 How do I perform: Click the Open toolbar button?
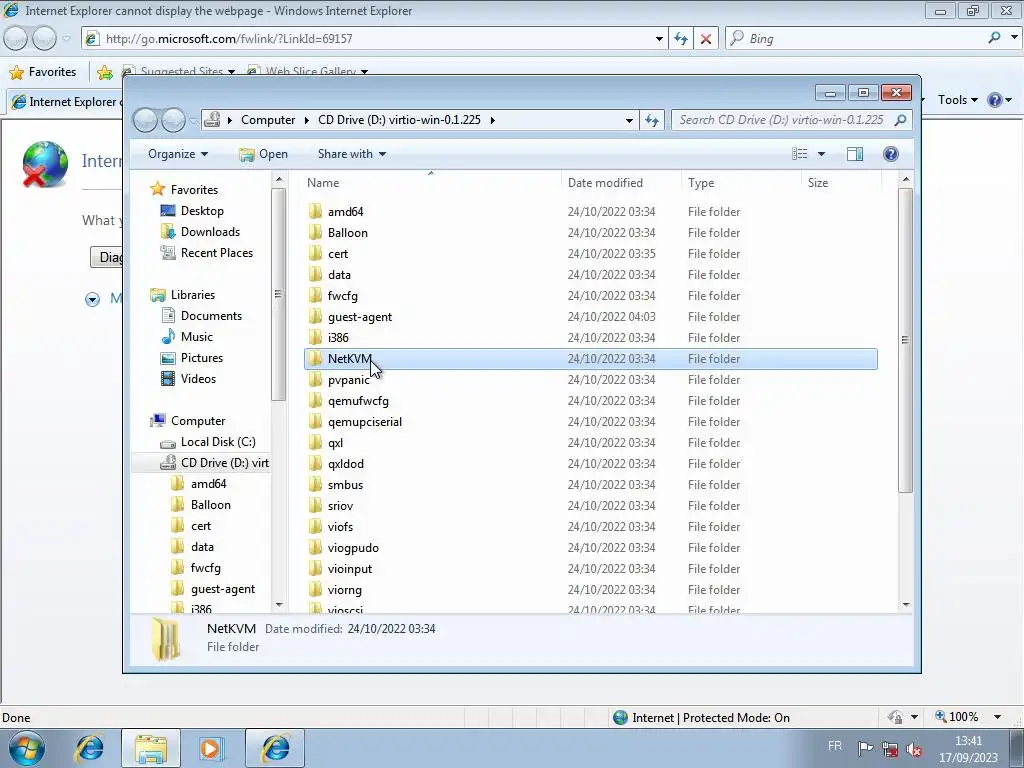point(263,153)
